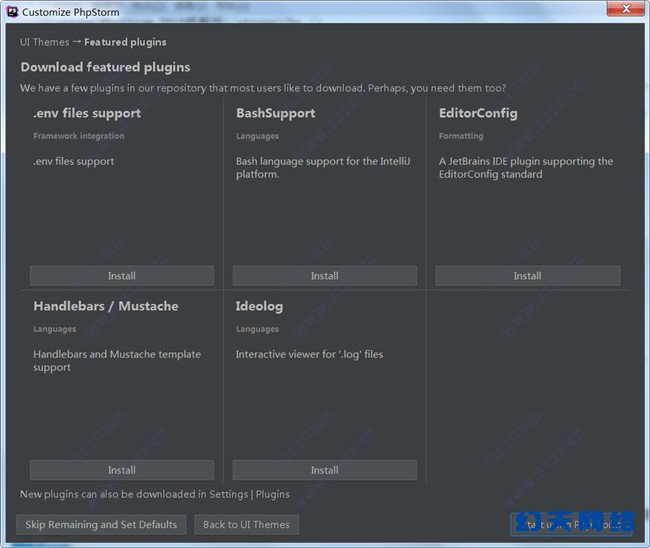Click the EditorConfig standard description text
This screenshot has width=650, height=548.
(x=526, y=167)
